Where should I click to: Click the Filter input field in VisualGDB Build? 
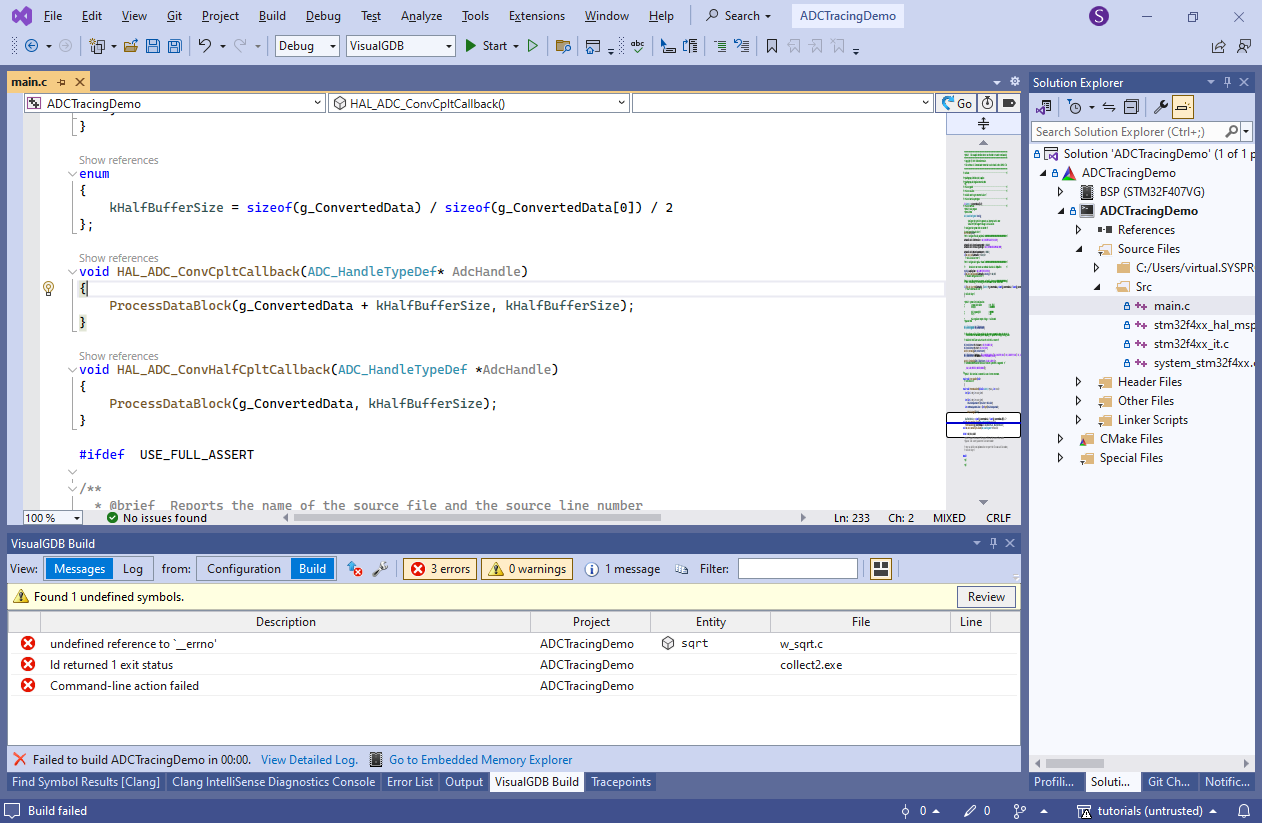click(x=798, y=569)
